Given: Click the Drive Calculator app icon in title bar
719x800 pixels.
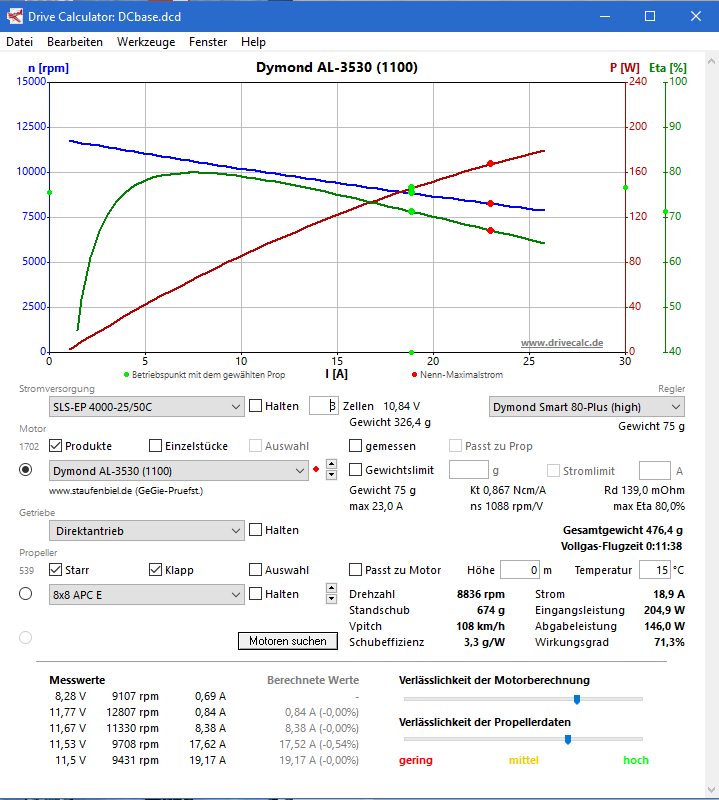Looking at the screenshot, I should pos(15,16).
